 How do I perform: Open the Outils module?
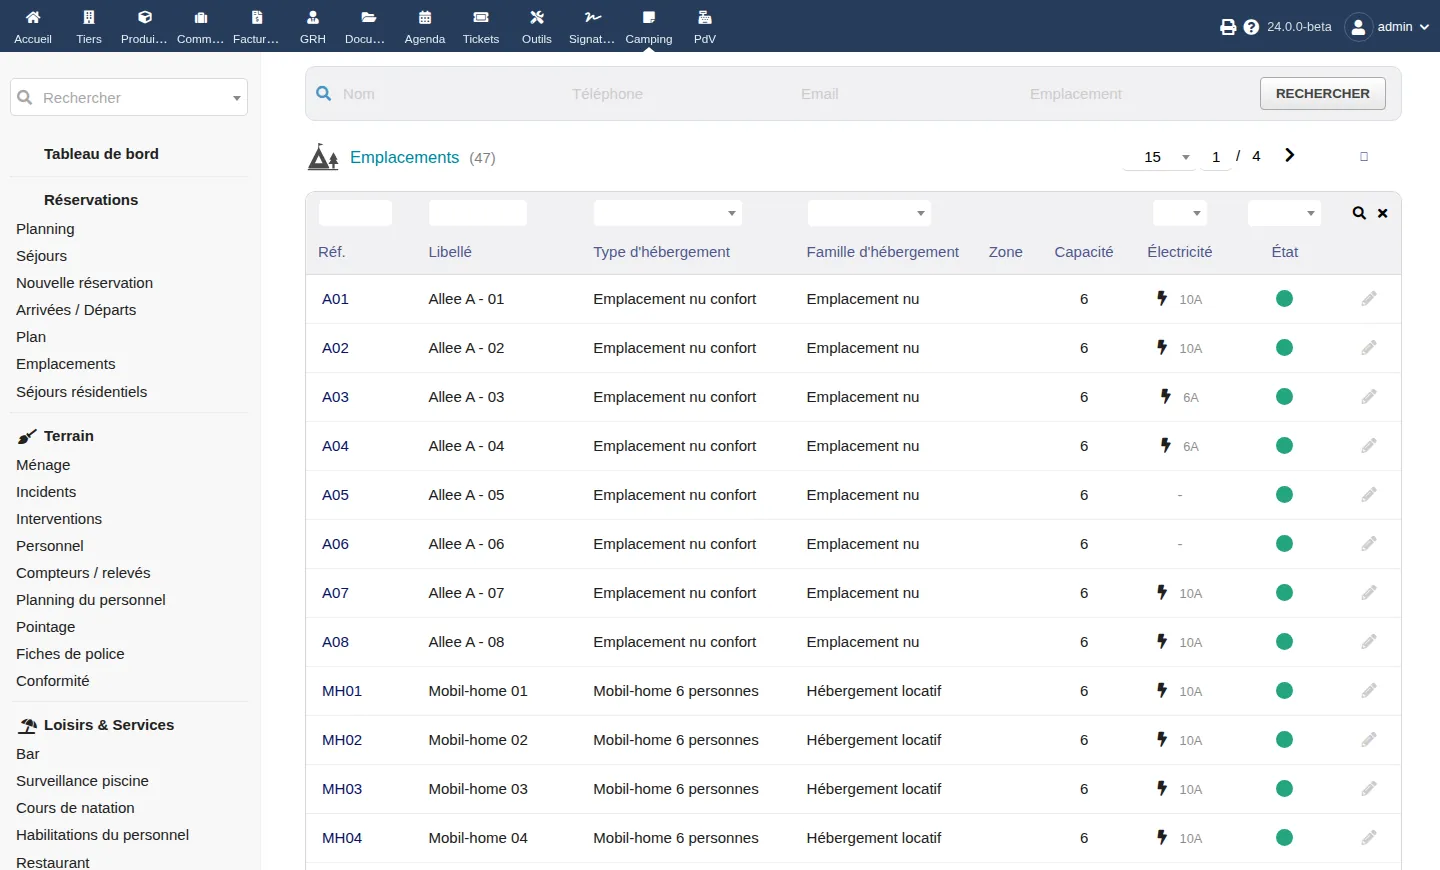coord(537,27)
